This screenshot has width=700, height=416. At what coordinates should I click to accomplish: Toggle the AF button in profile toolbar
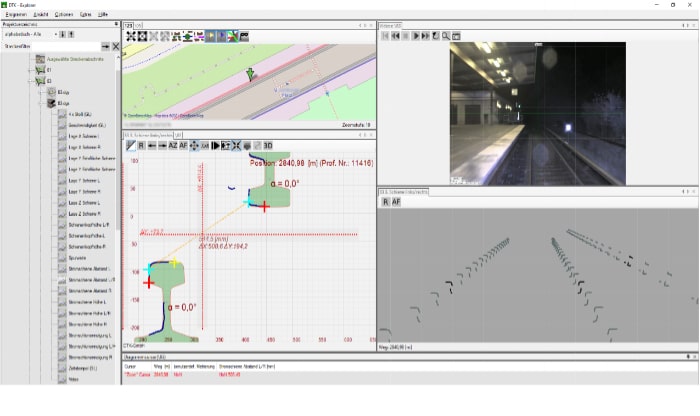pos(184,145)
